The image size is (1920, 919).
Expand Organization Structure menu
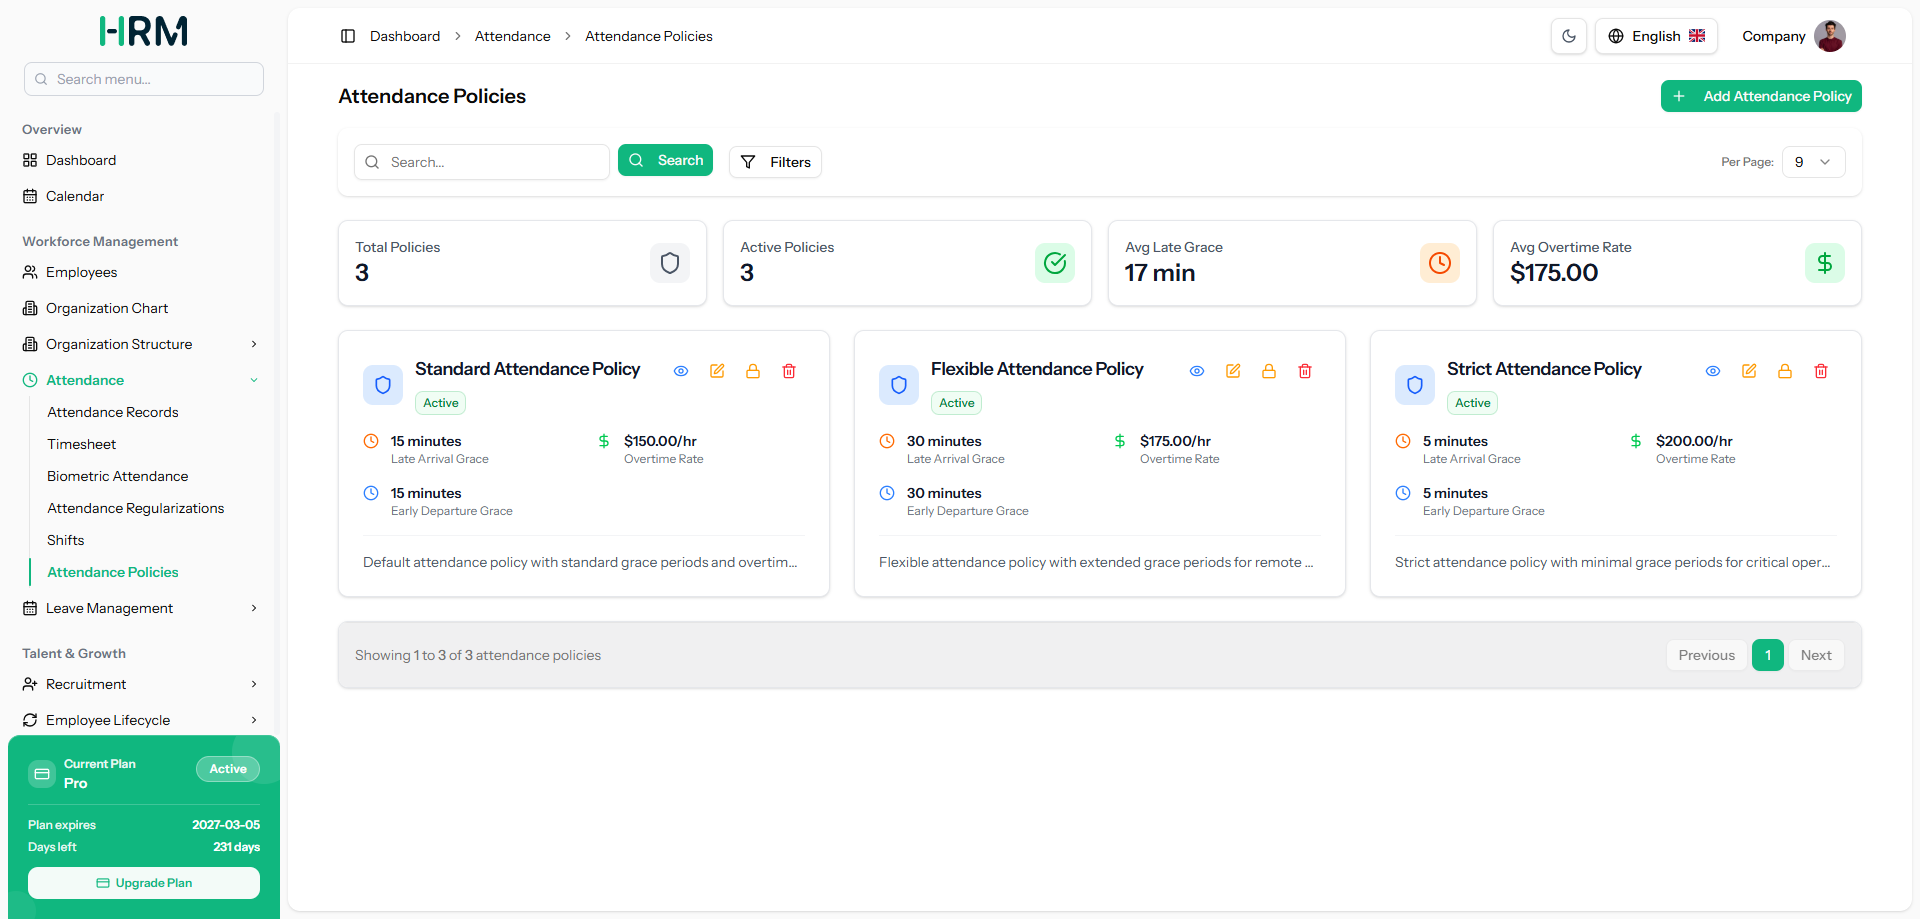point(140,344)
